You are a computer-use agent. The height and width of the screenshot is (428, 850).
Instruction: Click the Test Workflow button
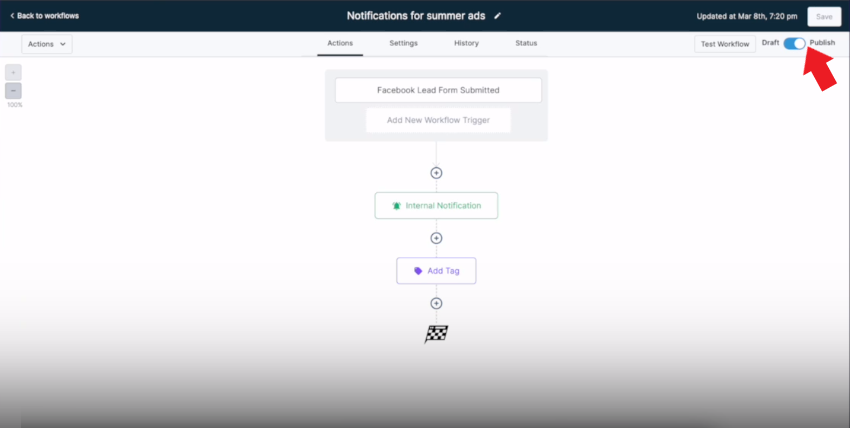[x=725, y=44]
